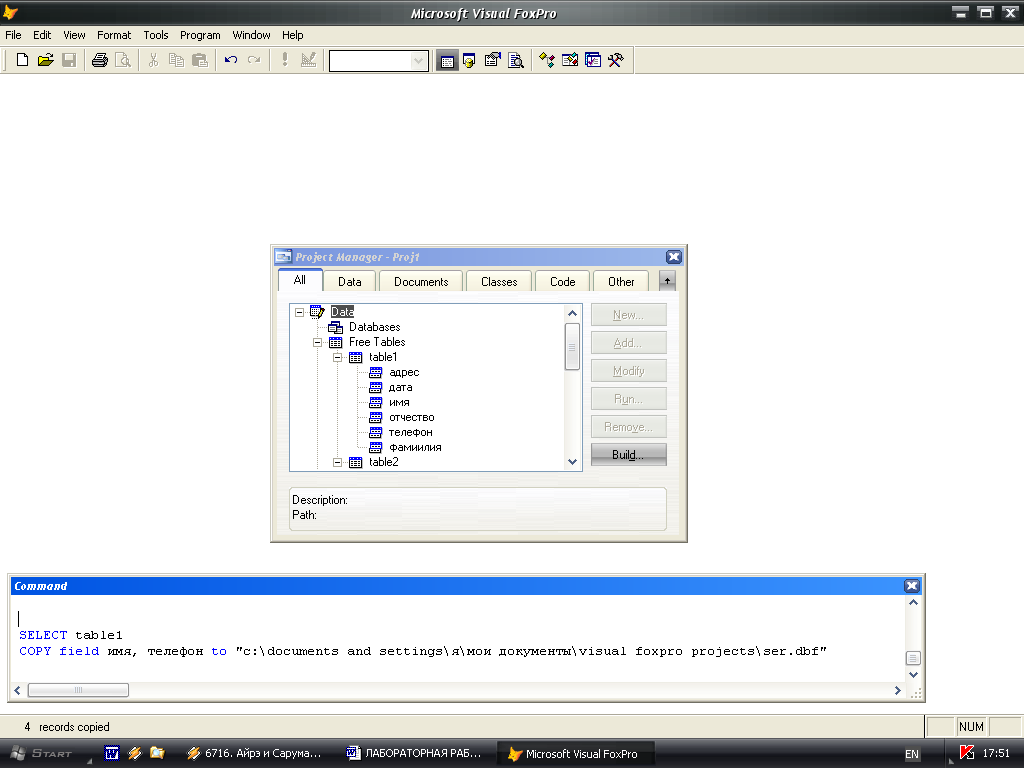Viewport: 1024px width, 768px height.
Task: Open the Edit menu
Action: [42, 35]
